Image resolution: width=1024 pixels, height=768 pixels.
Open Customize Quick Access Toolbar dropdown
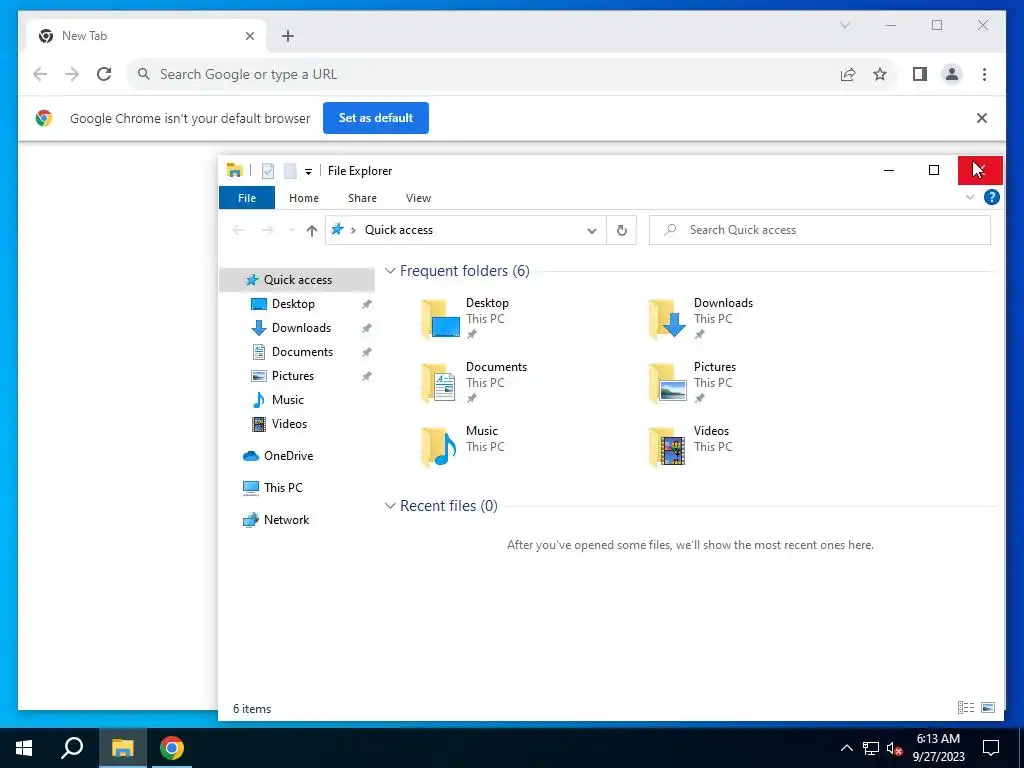click(x=308, y=172)
